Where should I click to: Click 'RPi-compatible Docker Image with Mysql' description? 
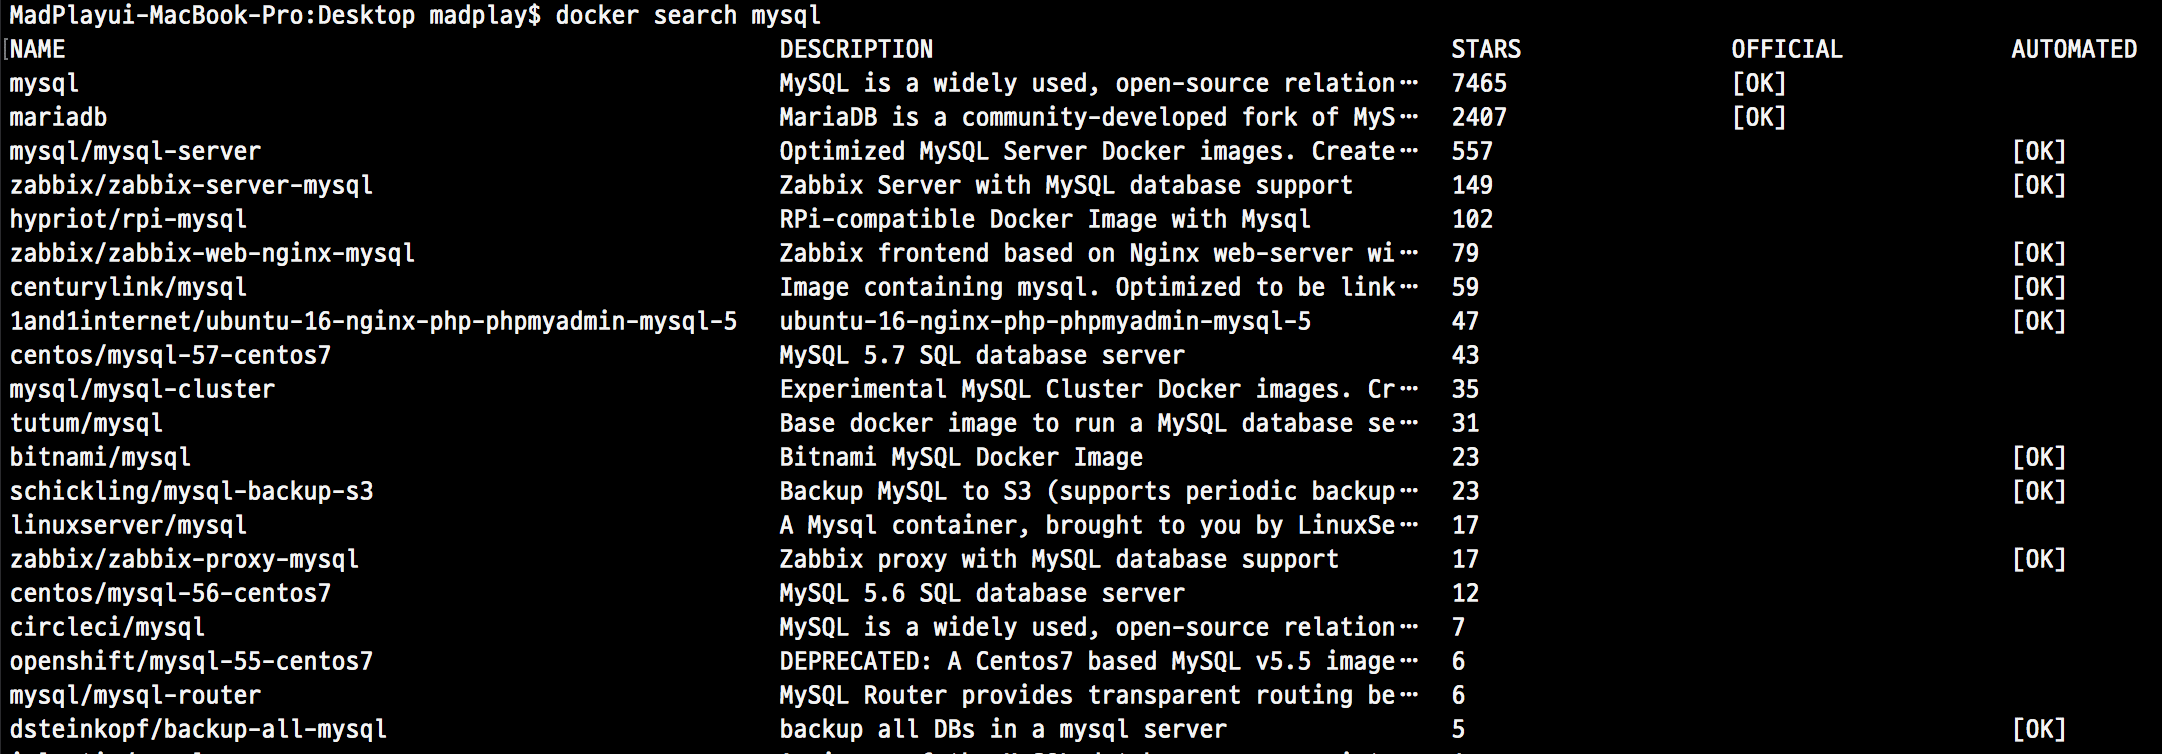pyautogui.click(x=1045, y=219)
